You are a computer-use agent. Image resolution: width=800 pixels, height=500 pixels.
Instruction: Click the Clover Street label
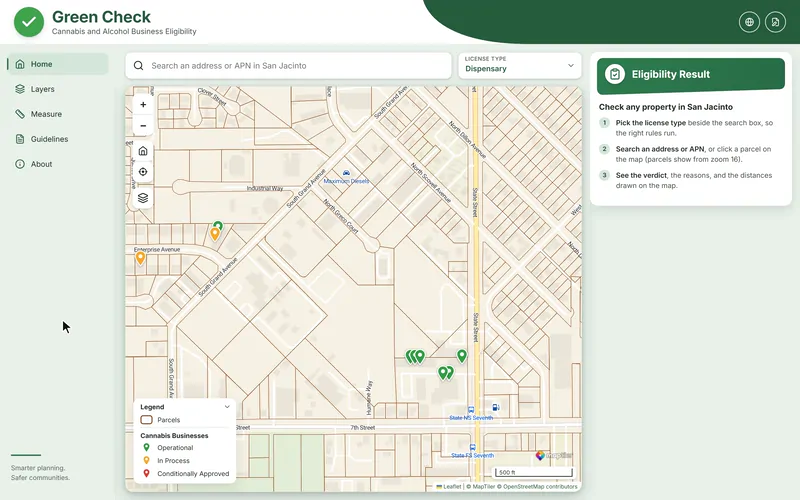212,97
